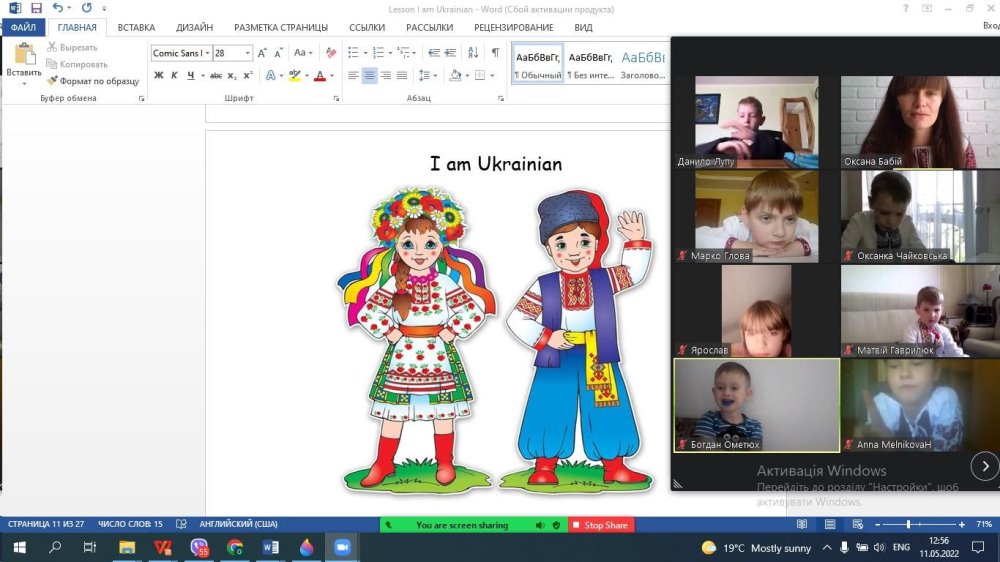Screen dimensions: 1000x562
Task: Apply numbered list
Action: click(x=378, y=53)
